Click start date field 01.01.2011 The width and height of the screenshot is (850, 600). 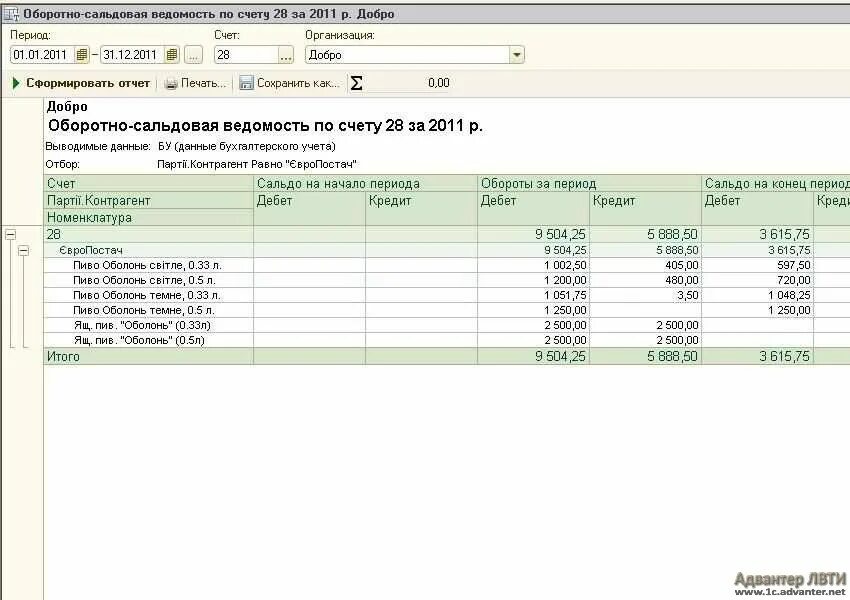coord(43,55)
